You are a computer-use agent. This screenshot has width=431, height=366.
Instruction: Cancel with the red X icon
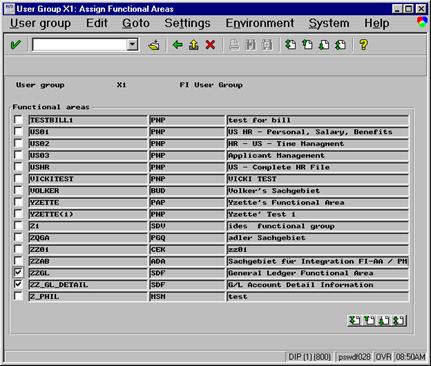pyautogui.click(x=210, y=45)
